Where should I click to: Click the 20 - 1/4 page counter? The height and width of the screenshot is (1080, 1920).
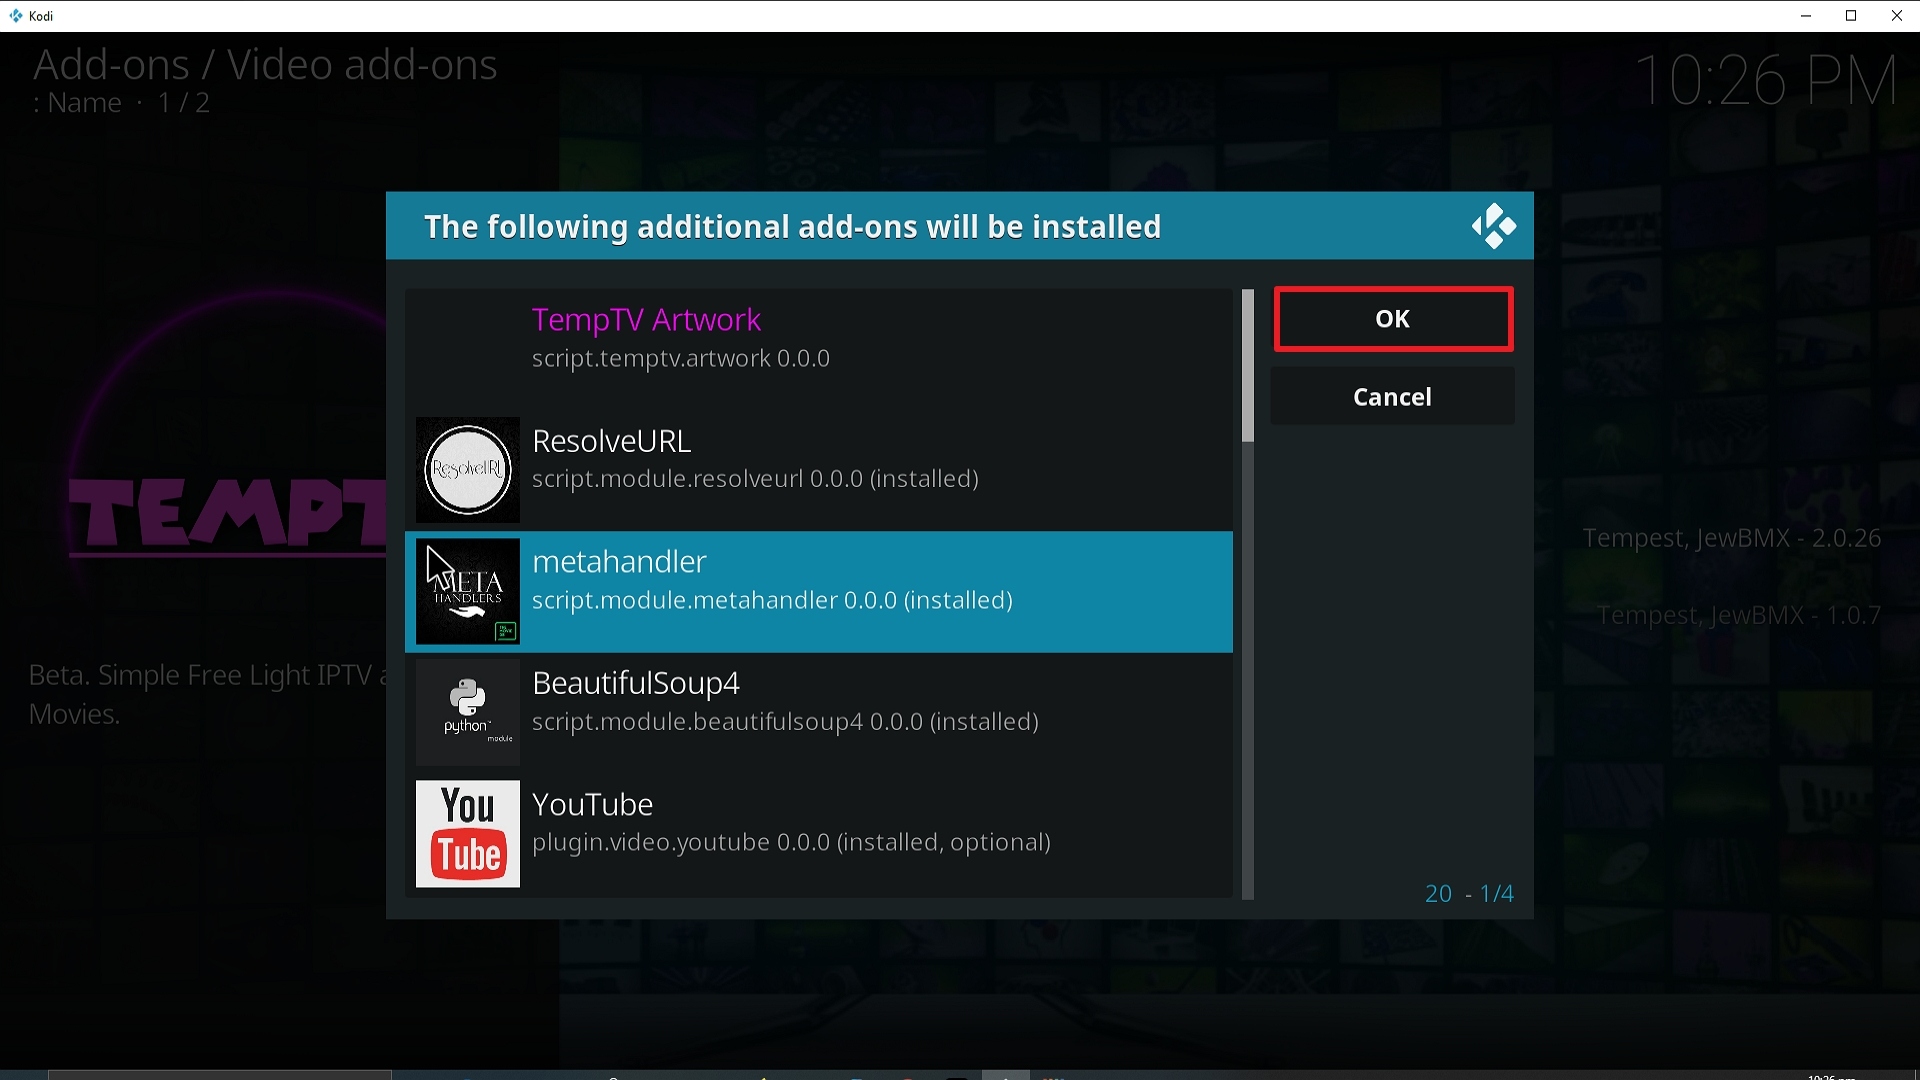click(x=1469, y=894)
